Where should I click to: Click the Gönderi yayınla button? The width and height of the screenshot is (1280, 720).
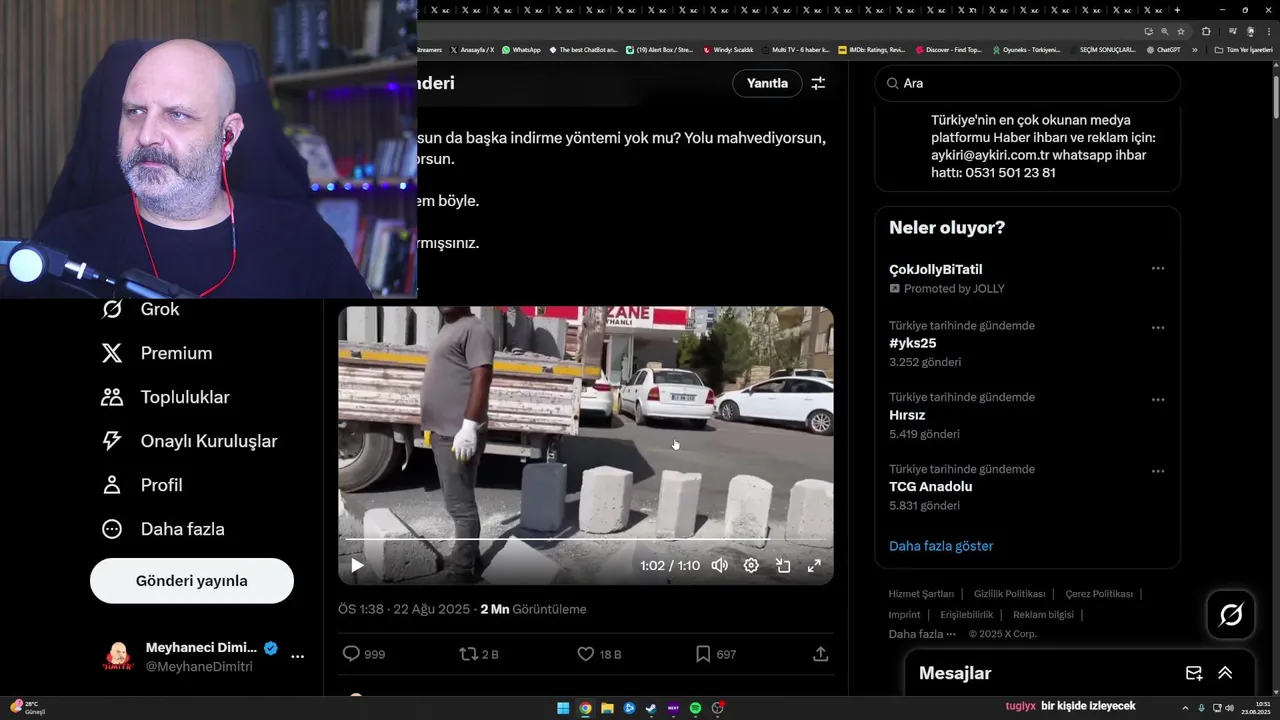tap(192, 581)
